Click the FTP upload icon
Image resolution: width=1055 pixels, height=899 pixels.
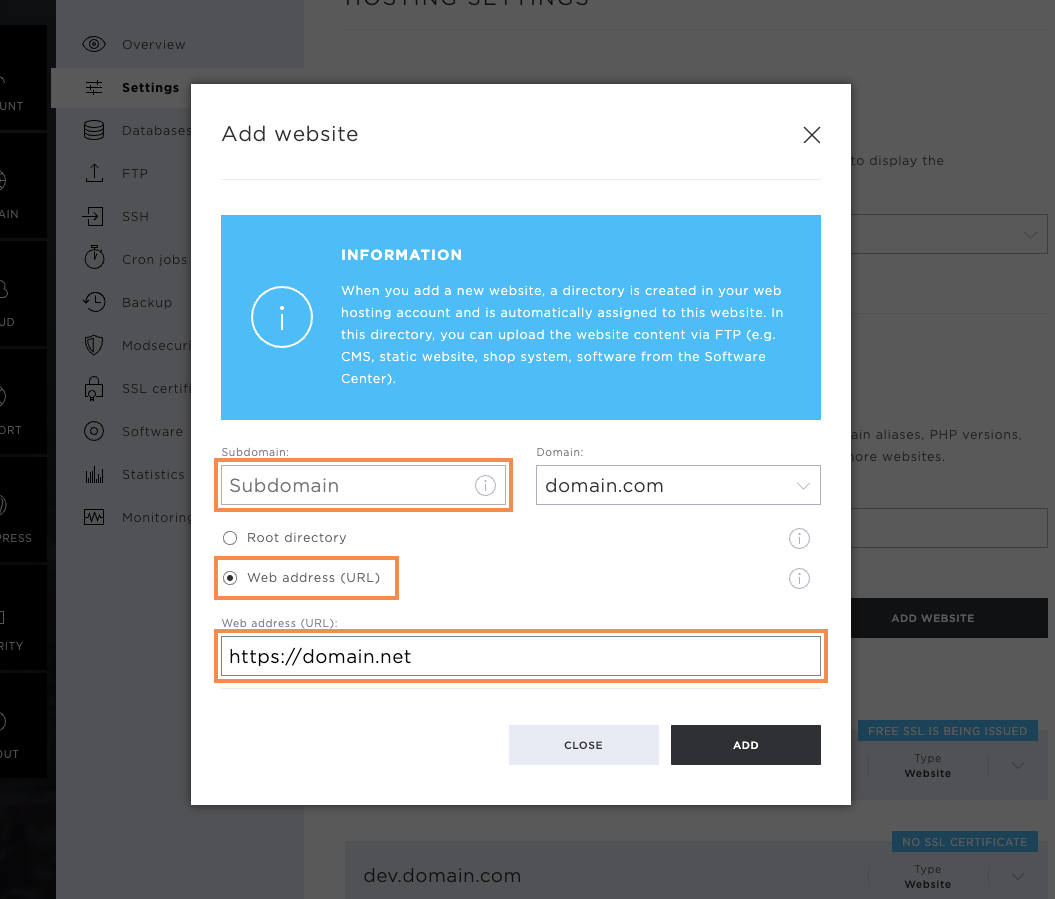tap(94, 173)
